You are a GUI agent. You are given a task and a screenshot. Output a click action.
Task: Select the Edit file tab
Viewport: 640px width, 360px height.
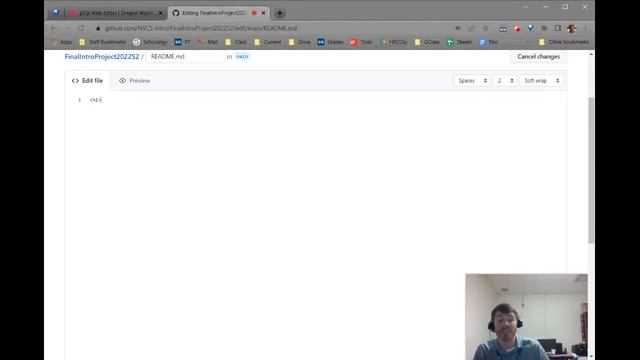coord(87,81)
